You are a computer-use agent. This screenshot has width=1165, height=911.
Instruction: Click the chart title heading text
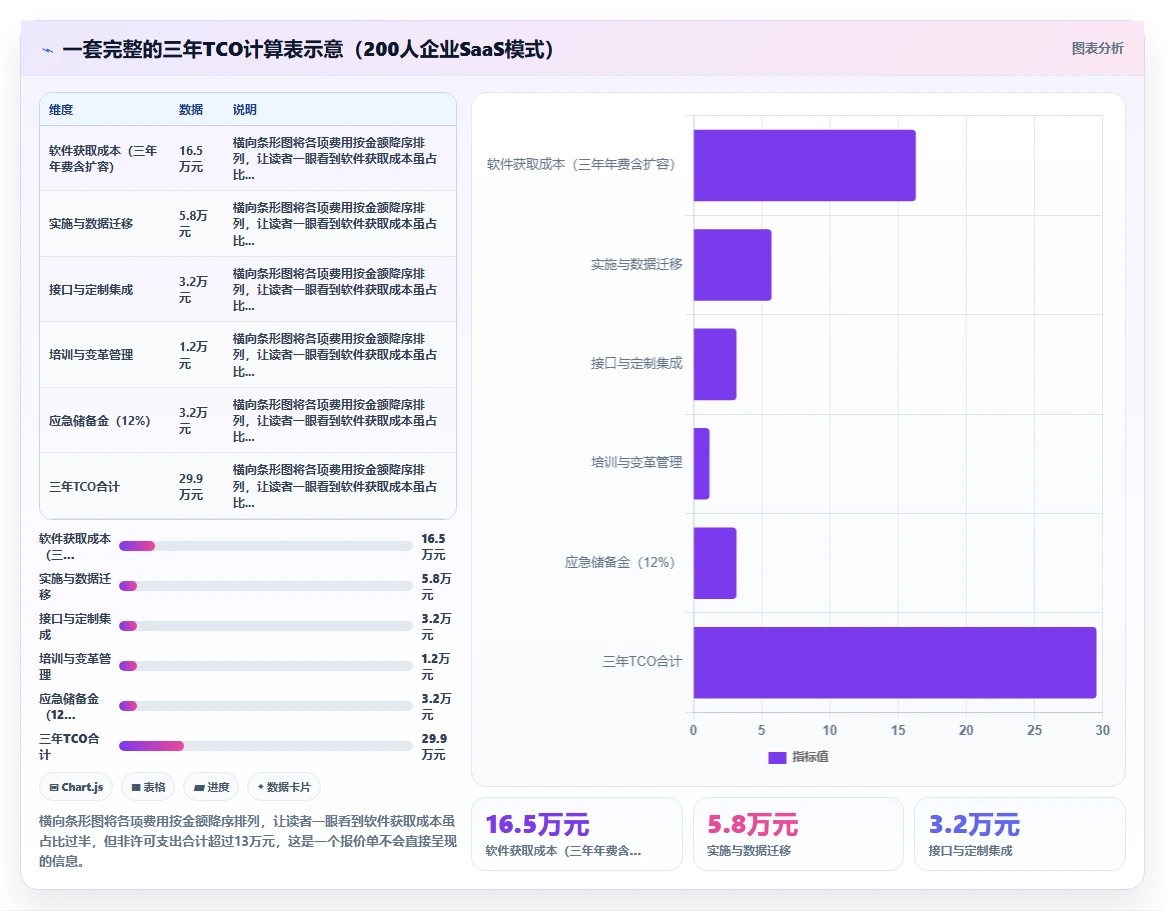308,50
